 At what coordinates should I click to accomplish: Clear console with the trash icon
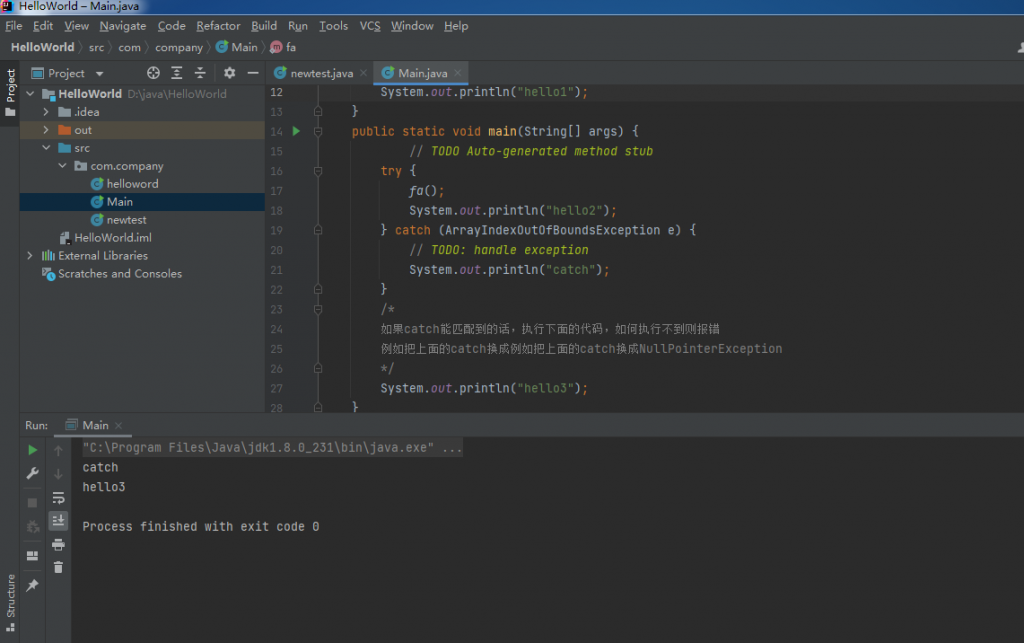click(x=58, y=567)
